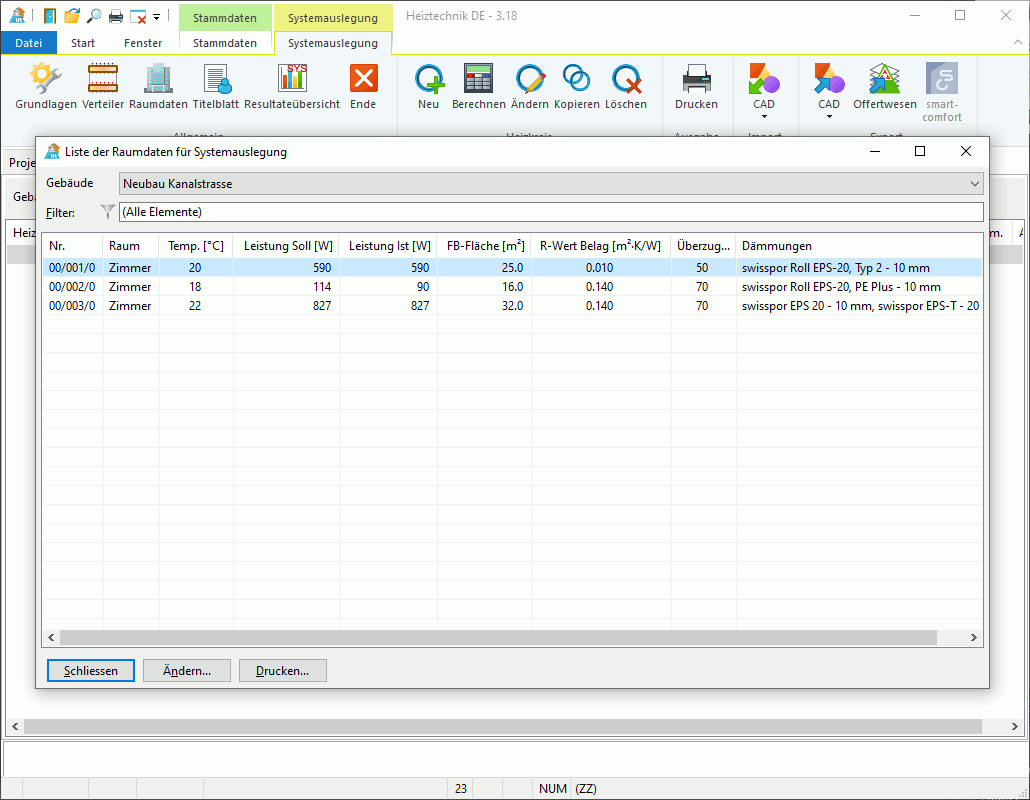Screen dimensions: 1030x800
Task: Click the Ende ribbon button
Action: click(363, 86)
